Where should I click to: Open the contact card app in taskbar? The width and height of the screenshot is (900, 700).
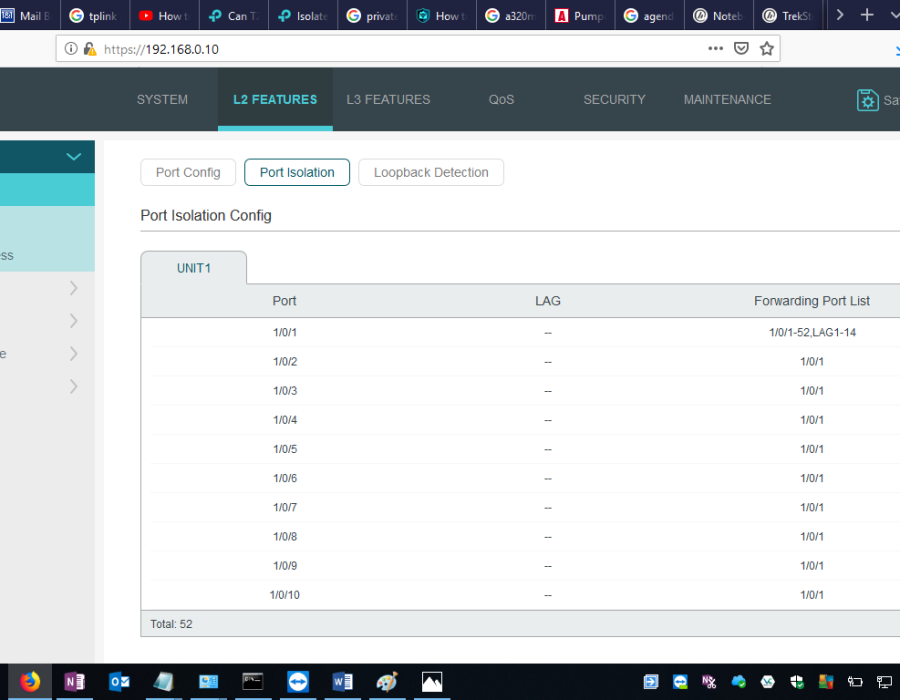[208, 682]
